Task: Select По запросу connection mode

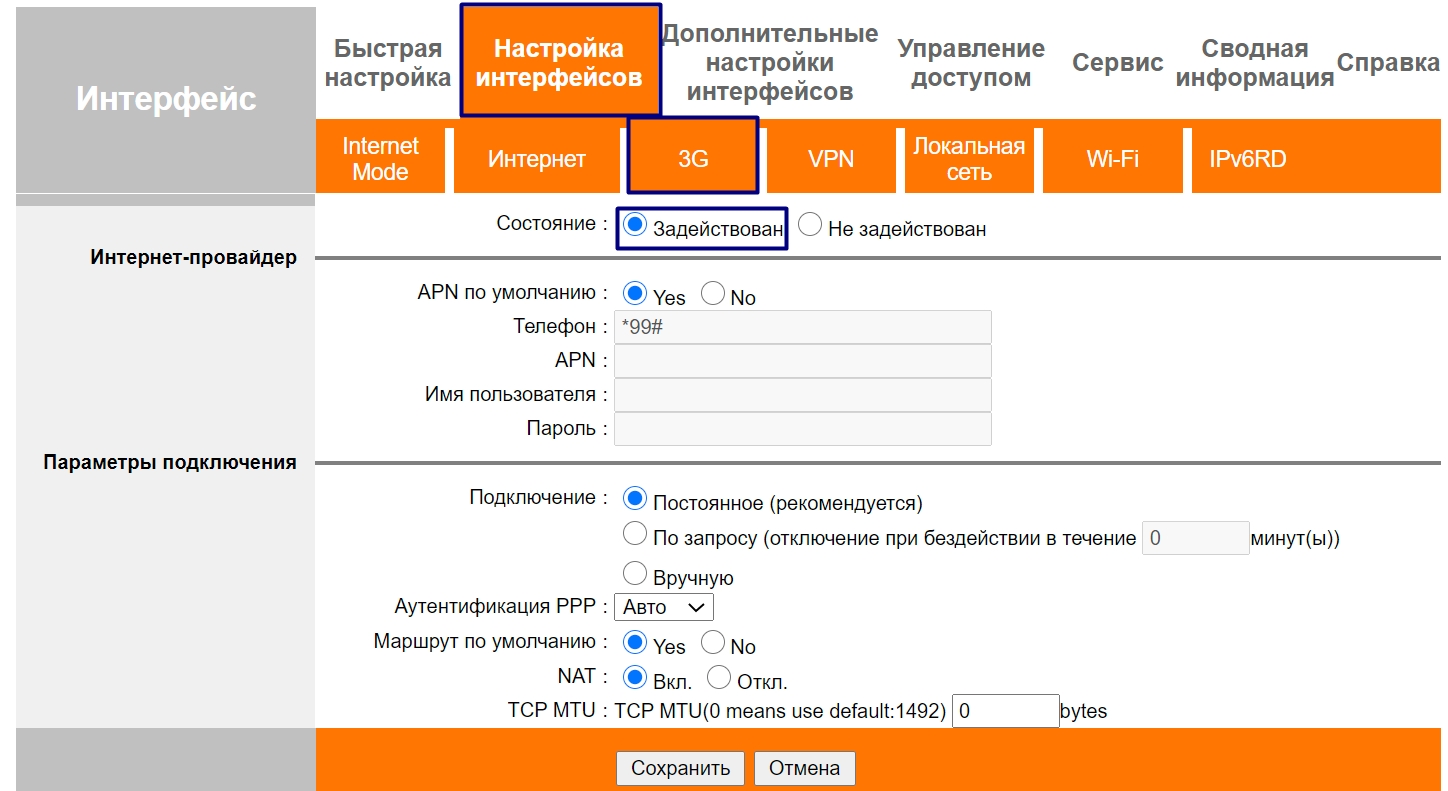Action: coord(634,533)
